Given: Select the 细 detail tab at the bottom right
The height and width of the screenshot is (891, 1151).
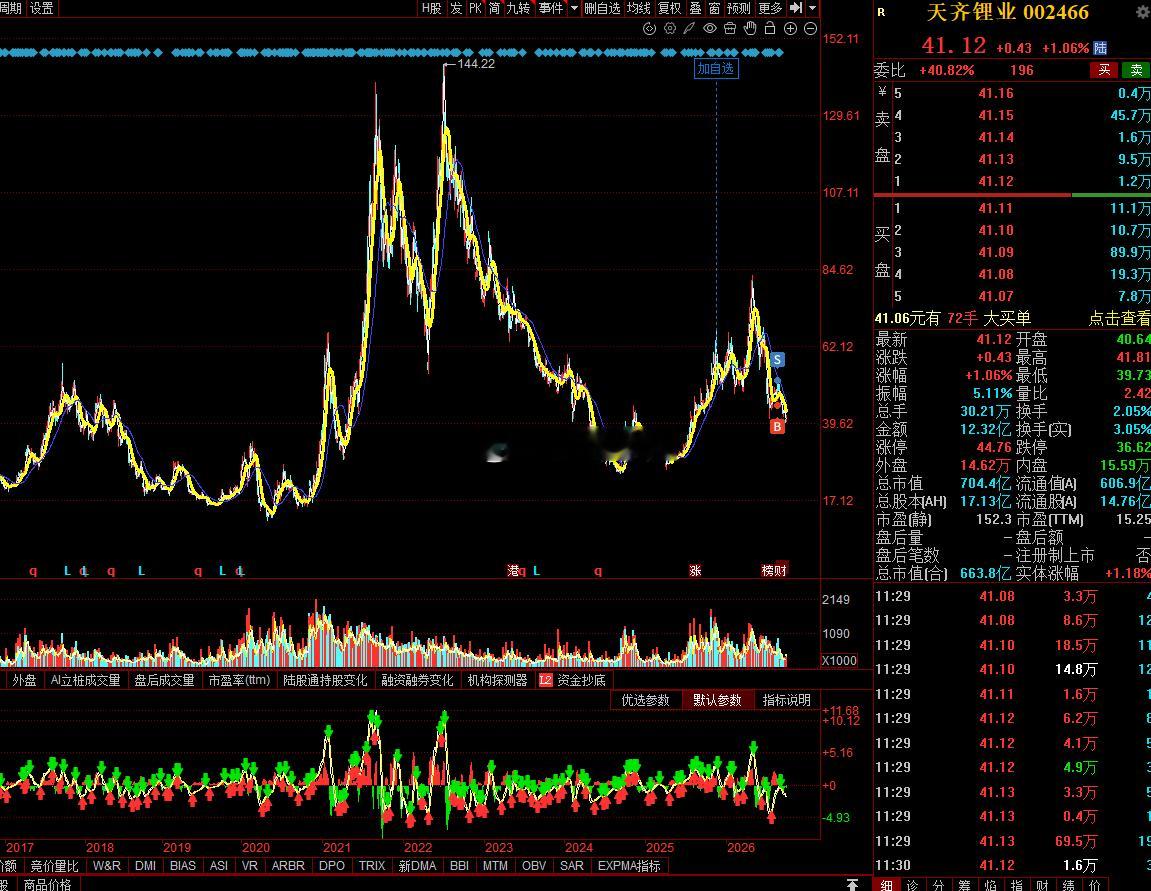Looking at the screenshot, I should [886, 884].
